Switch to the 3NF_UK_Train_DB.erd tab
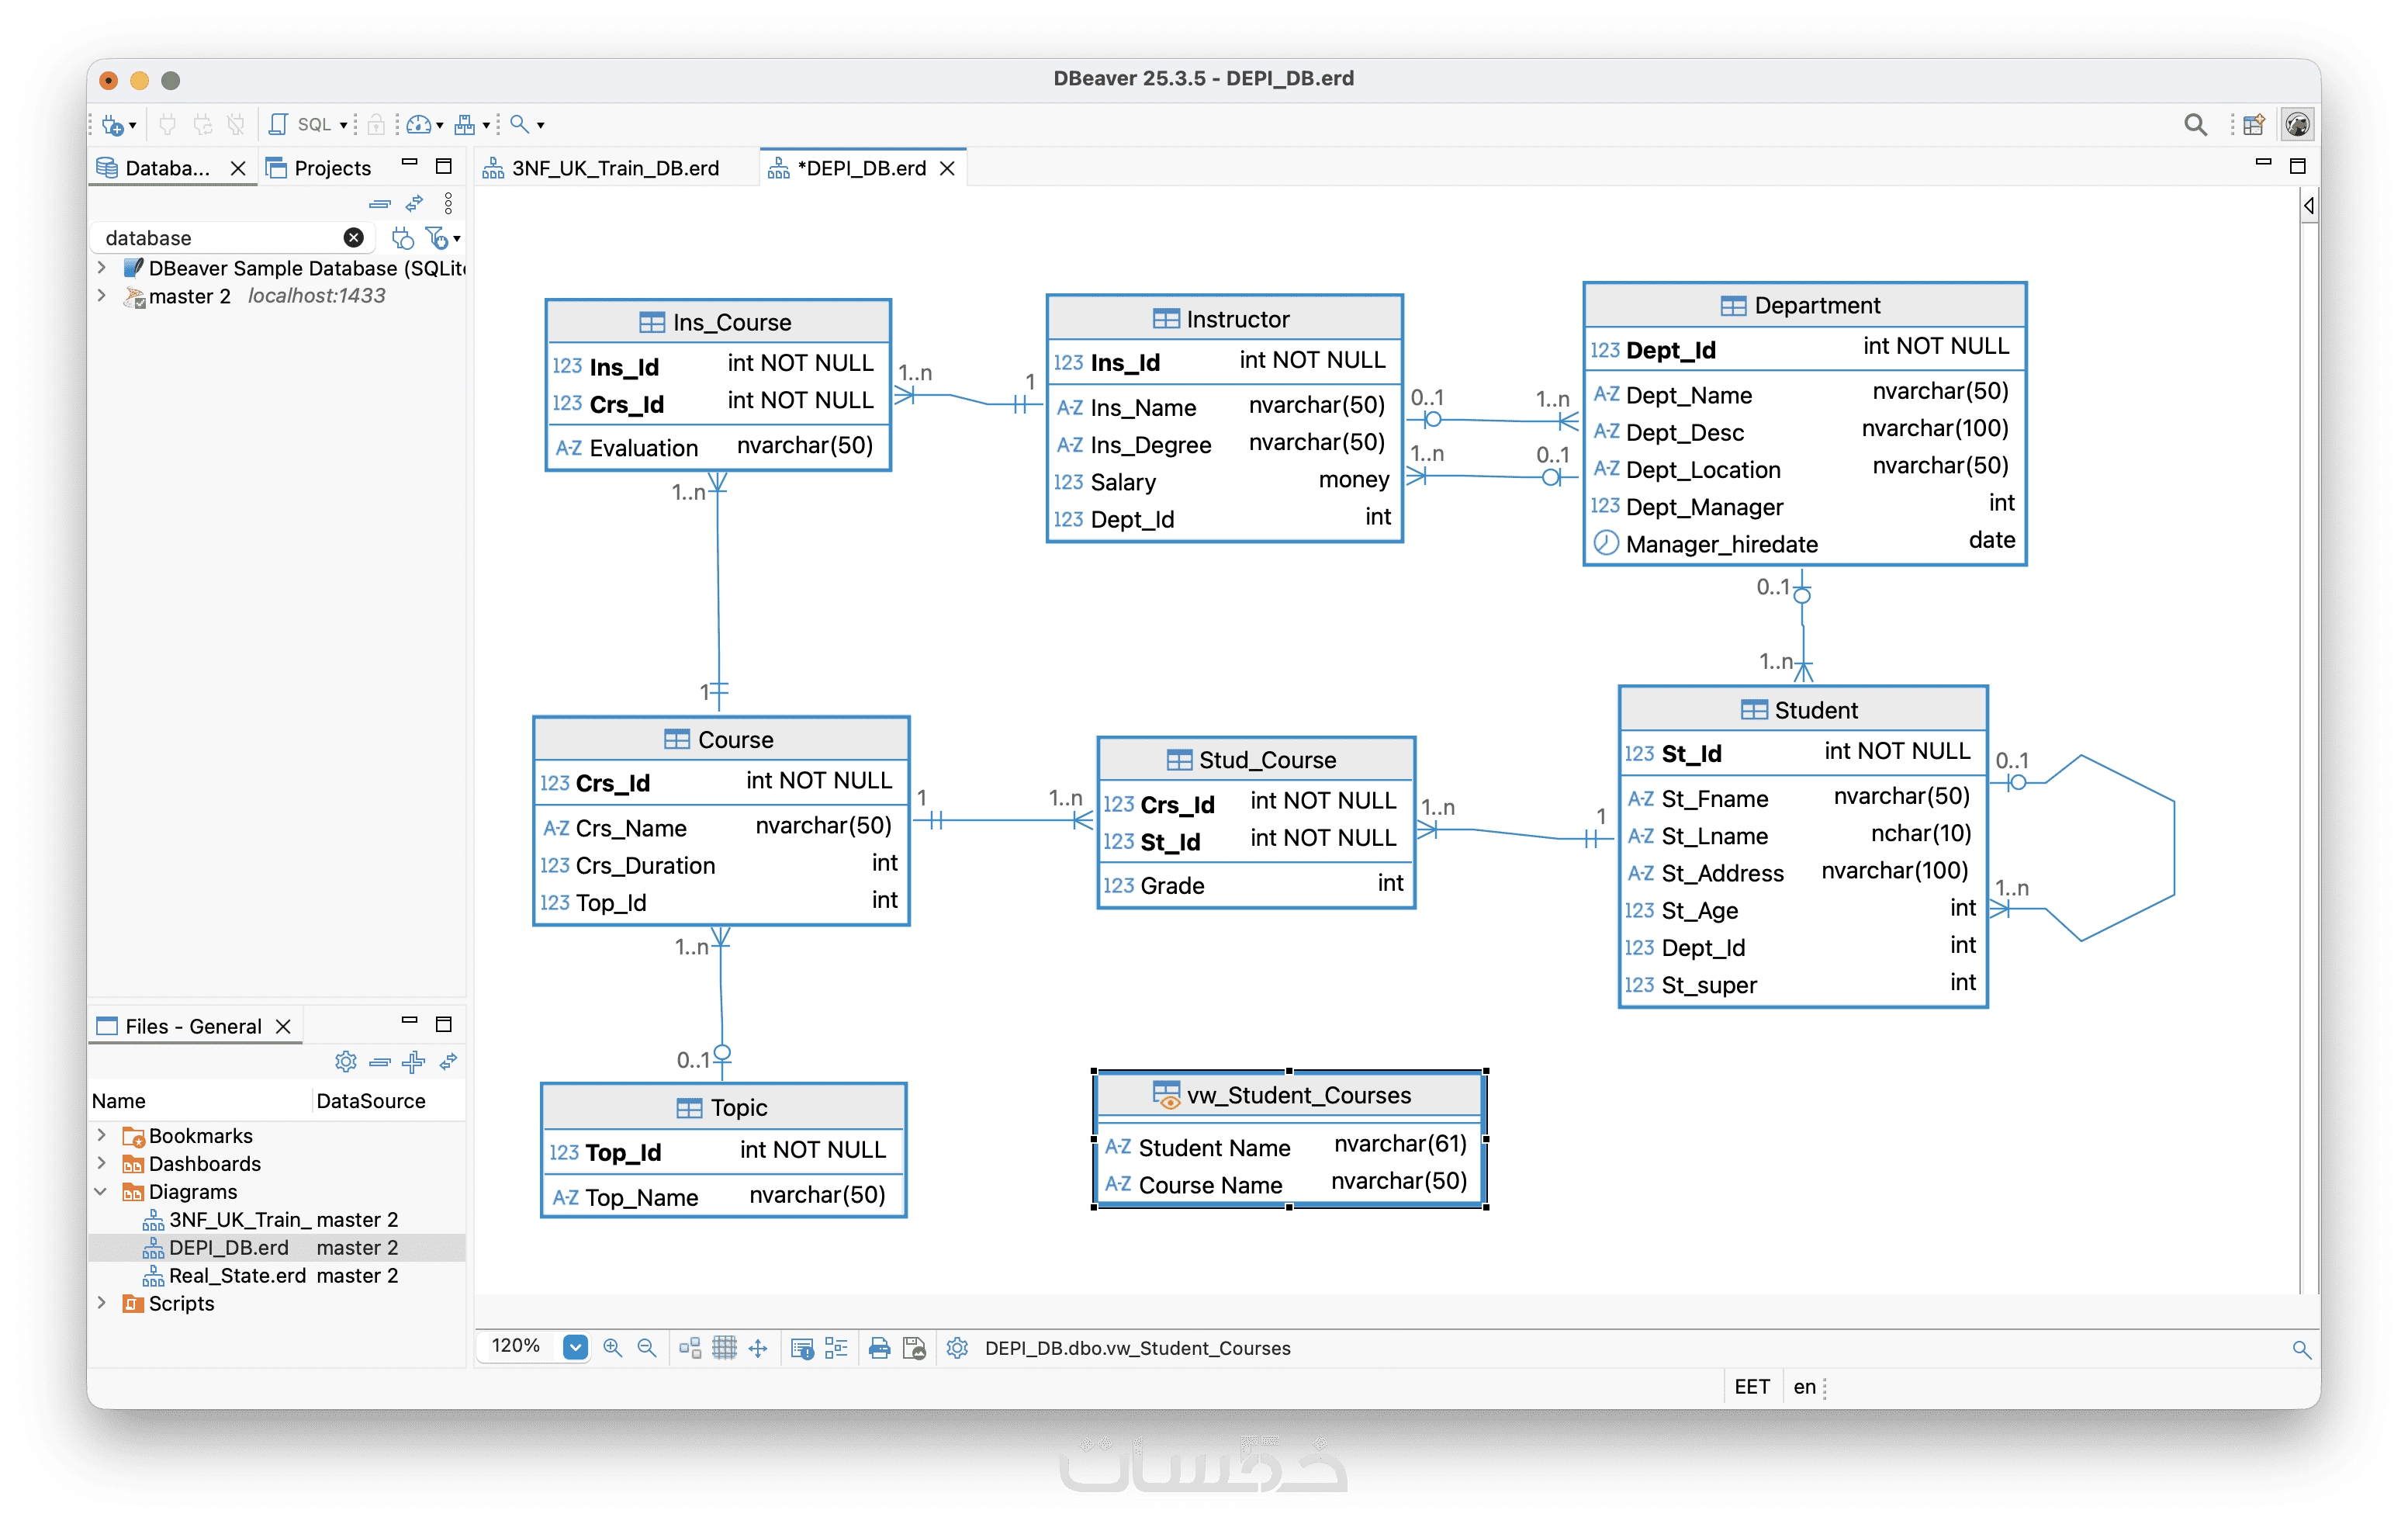Image resolution: width=2408 pixels, height=1524 pixels. [x=614, y=168]
